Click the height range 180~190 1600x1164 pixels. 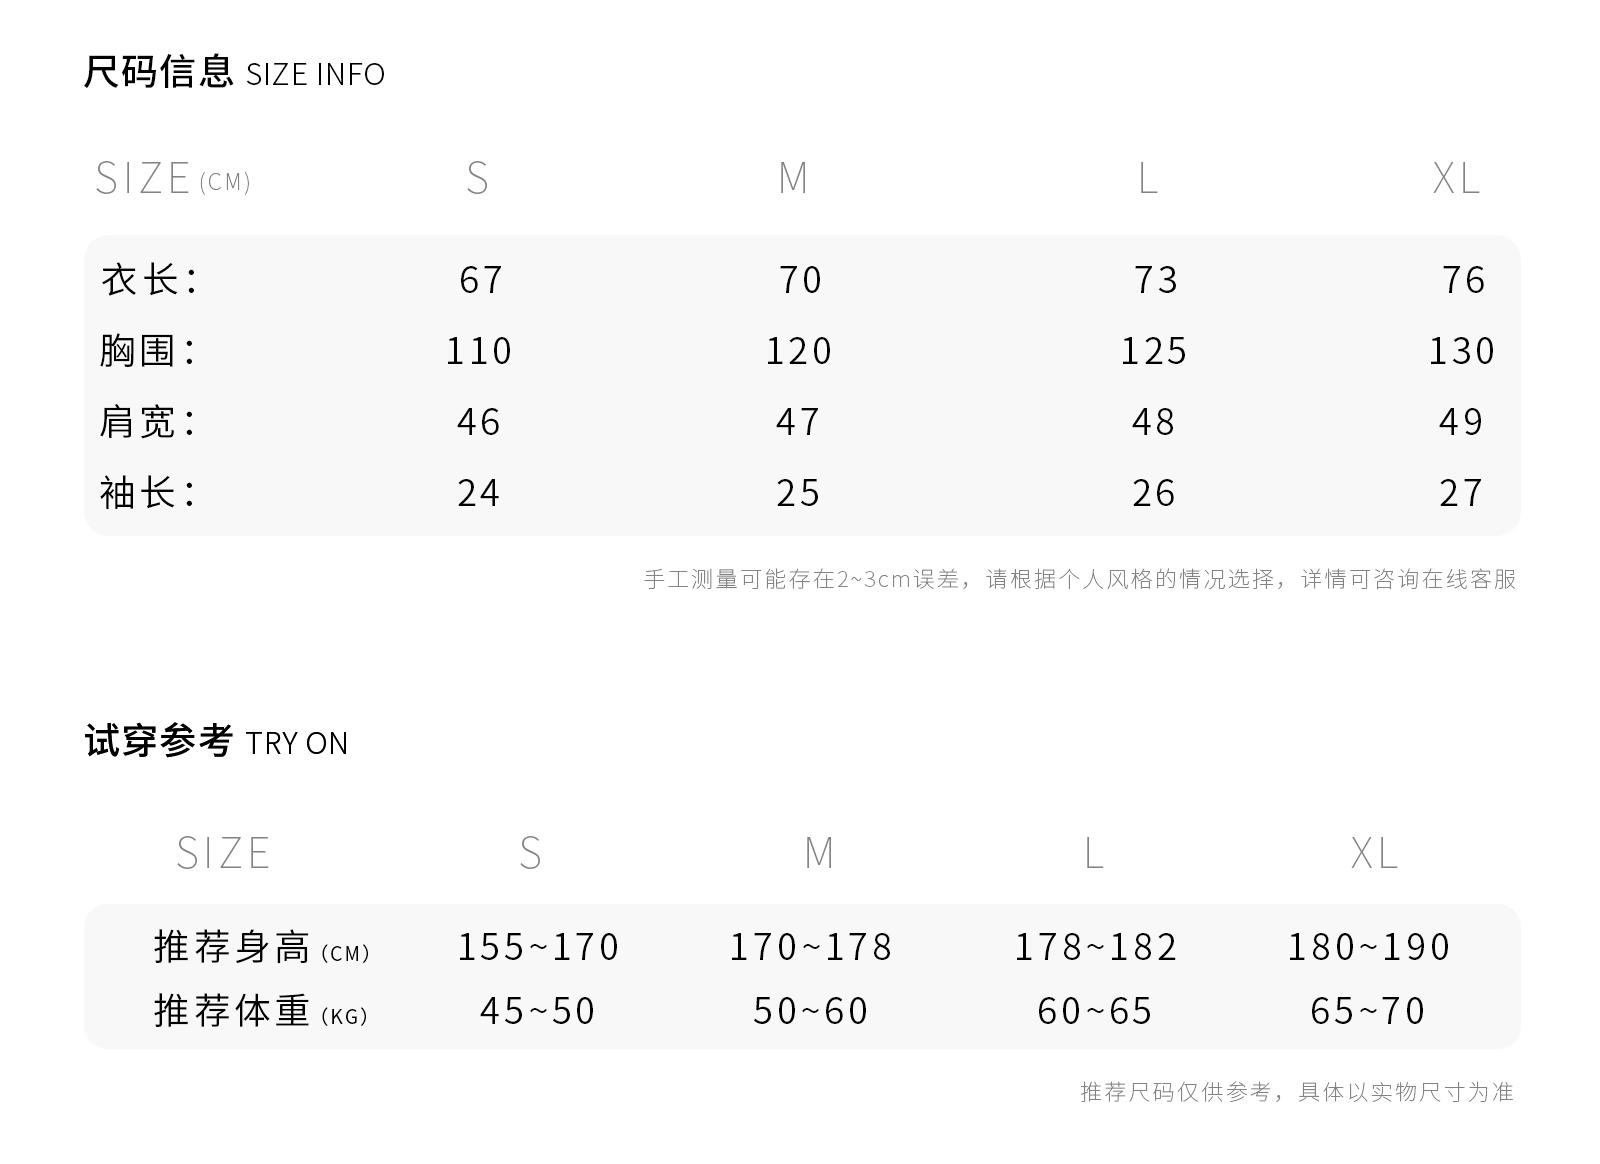tap(1368, 947)
